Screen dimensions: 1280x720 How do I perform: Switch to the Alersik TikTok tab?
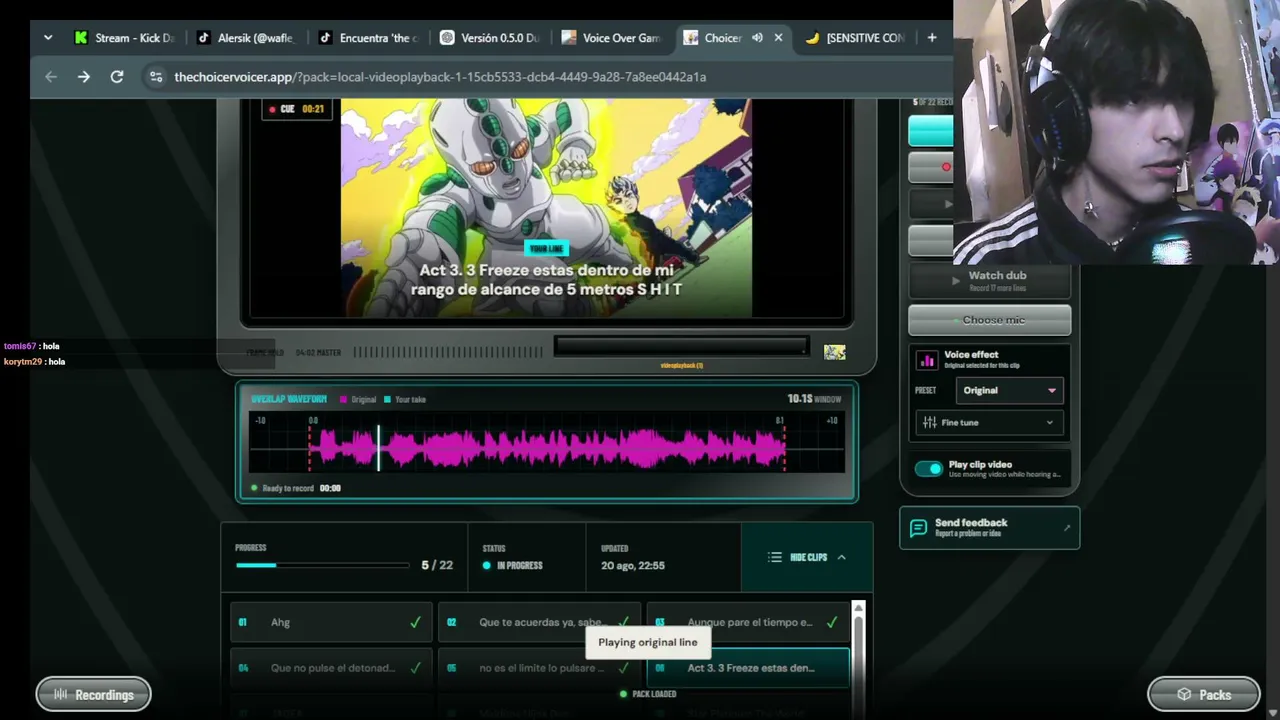tap(246, 38)
